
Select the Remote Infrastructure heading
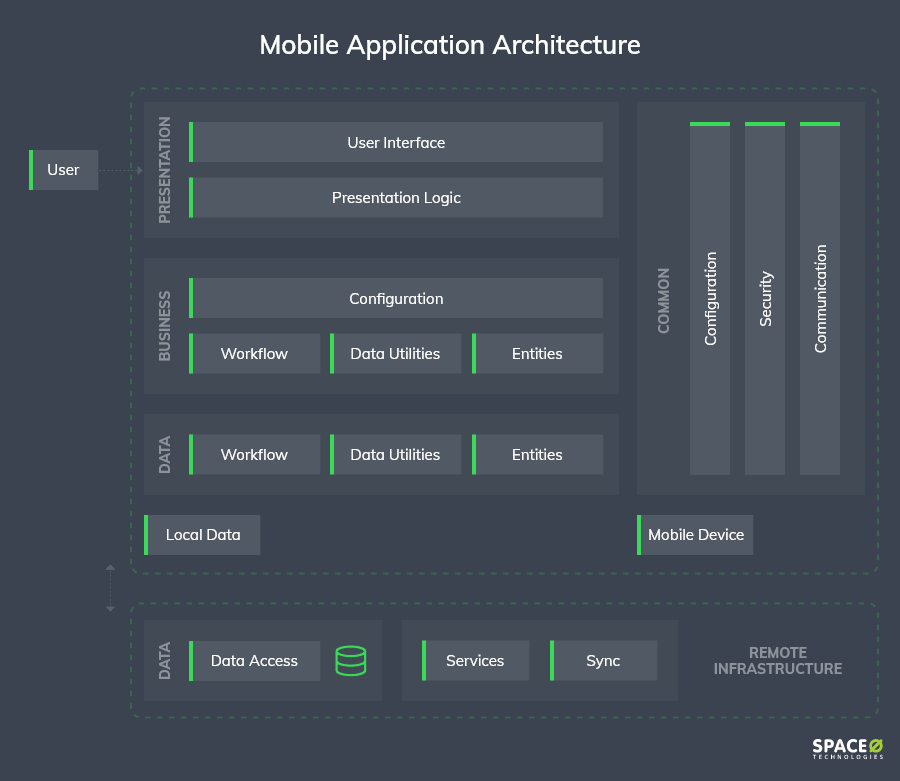click(778, 660)
